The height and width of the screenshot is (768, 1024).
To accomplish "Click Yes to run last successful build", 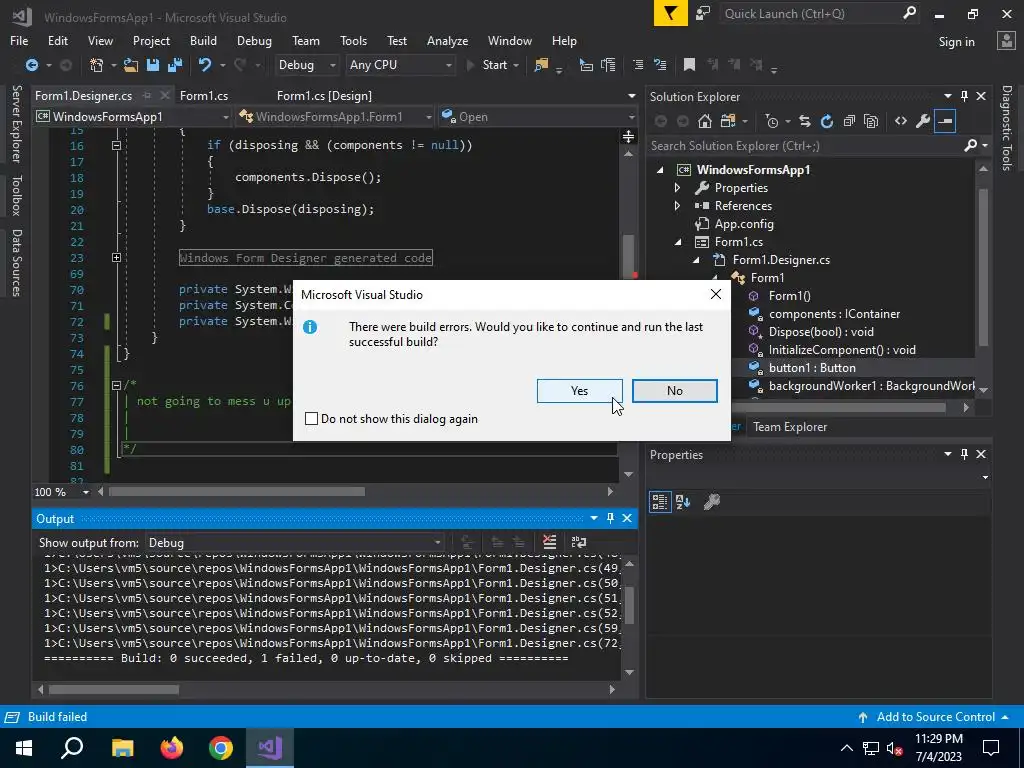I will 579,391.
